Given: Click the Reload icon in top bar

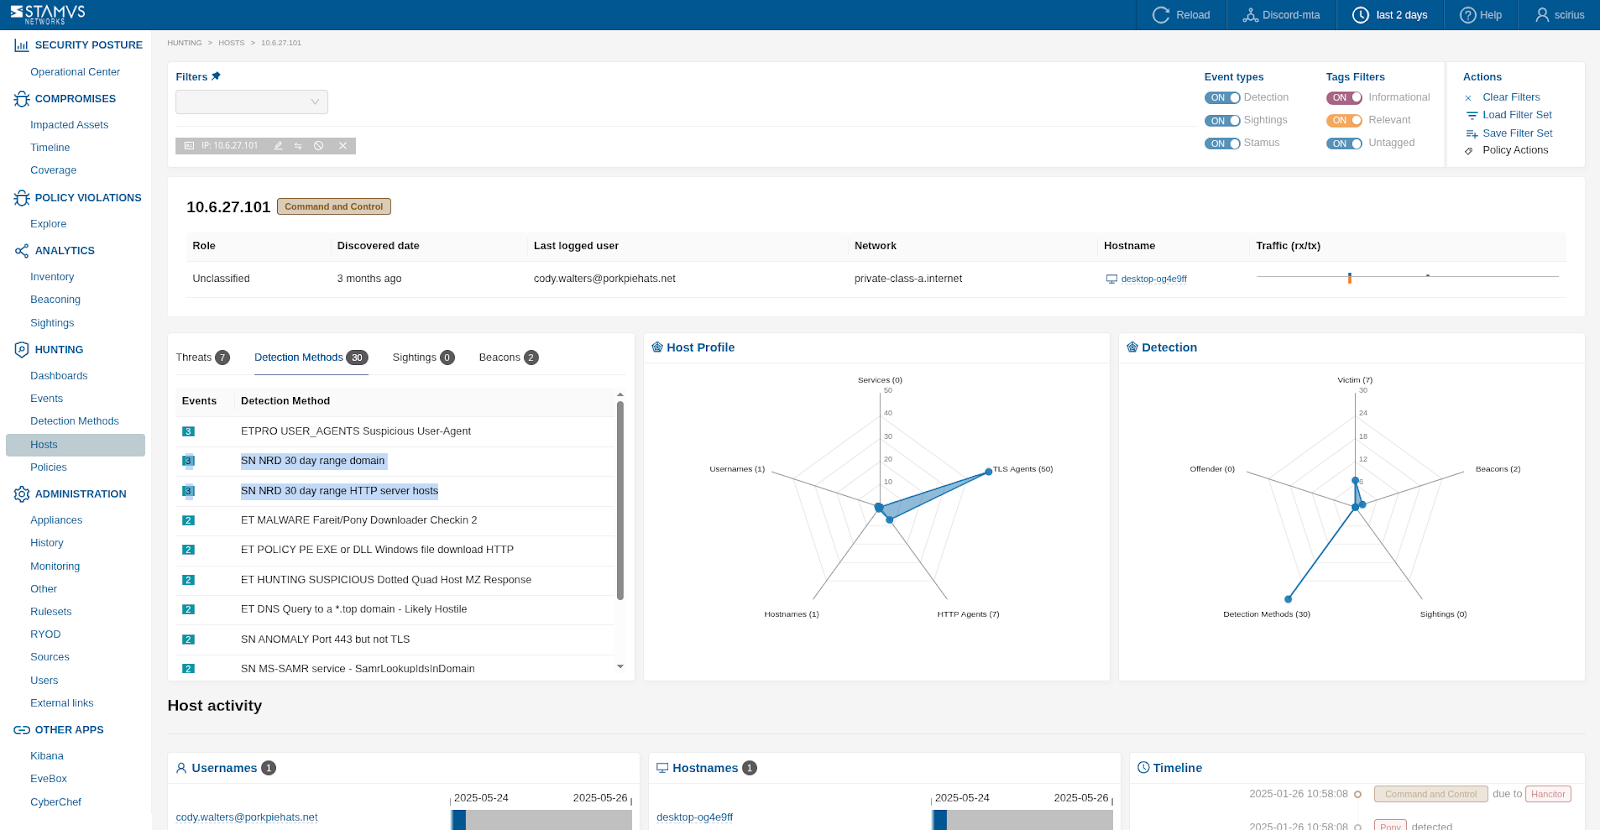Looking at the screenshot, I should click(x=1161, y=15).
